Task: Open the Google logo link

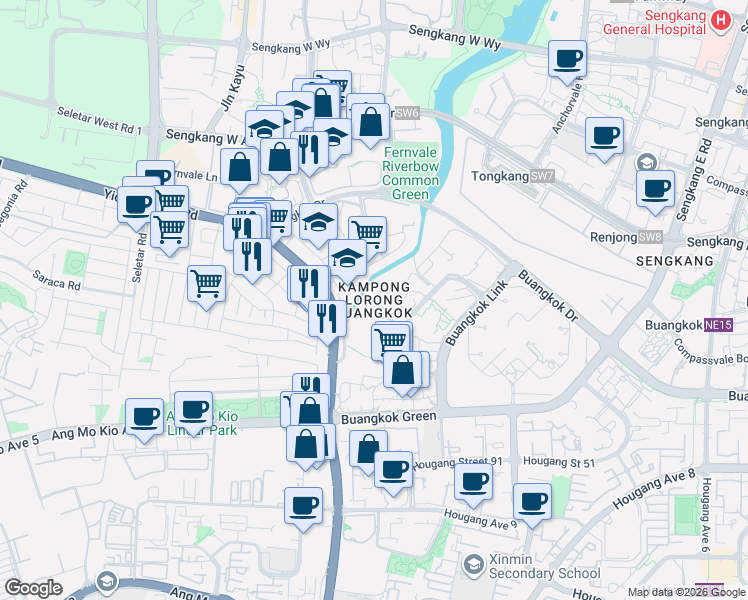Action: click(33, 588)
